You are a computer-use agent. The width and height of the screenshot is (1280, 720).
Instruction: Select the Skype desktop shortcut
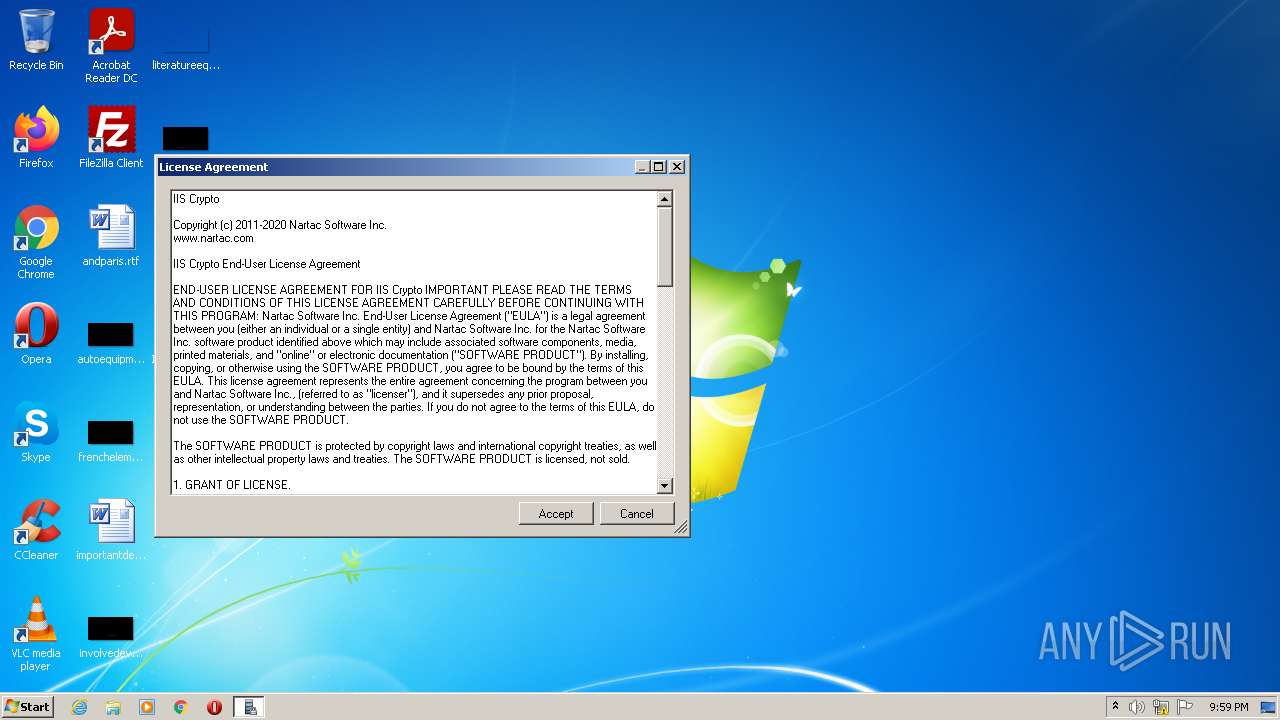[36, 432]
